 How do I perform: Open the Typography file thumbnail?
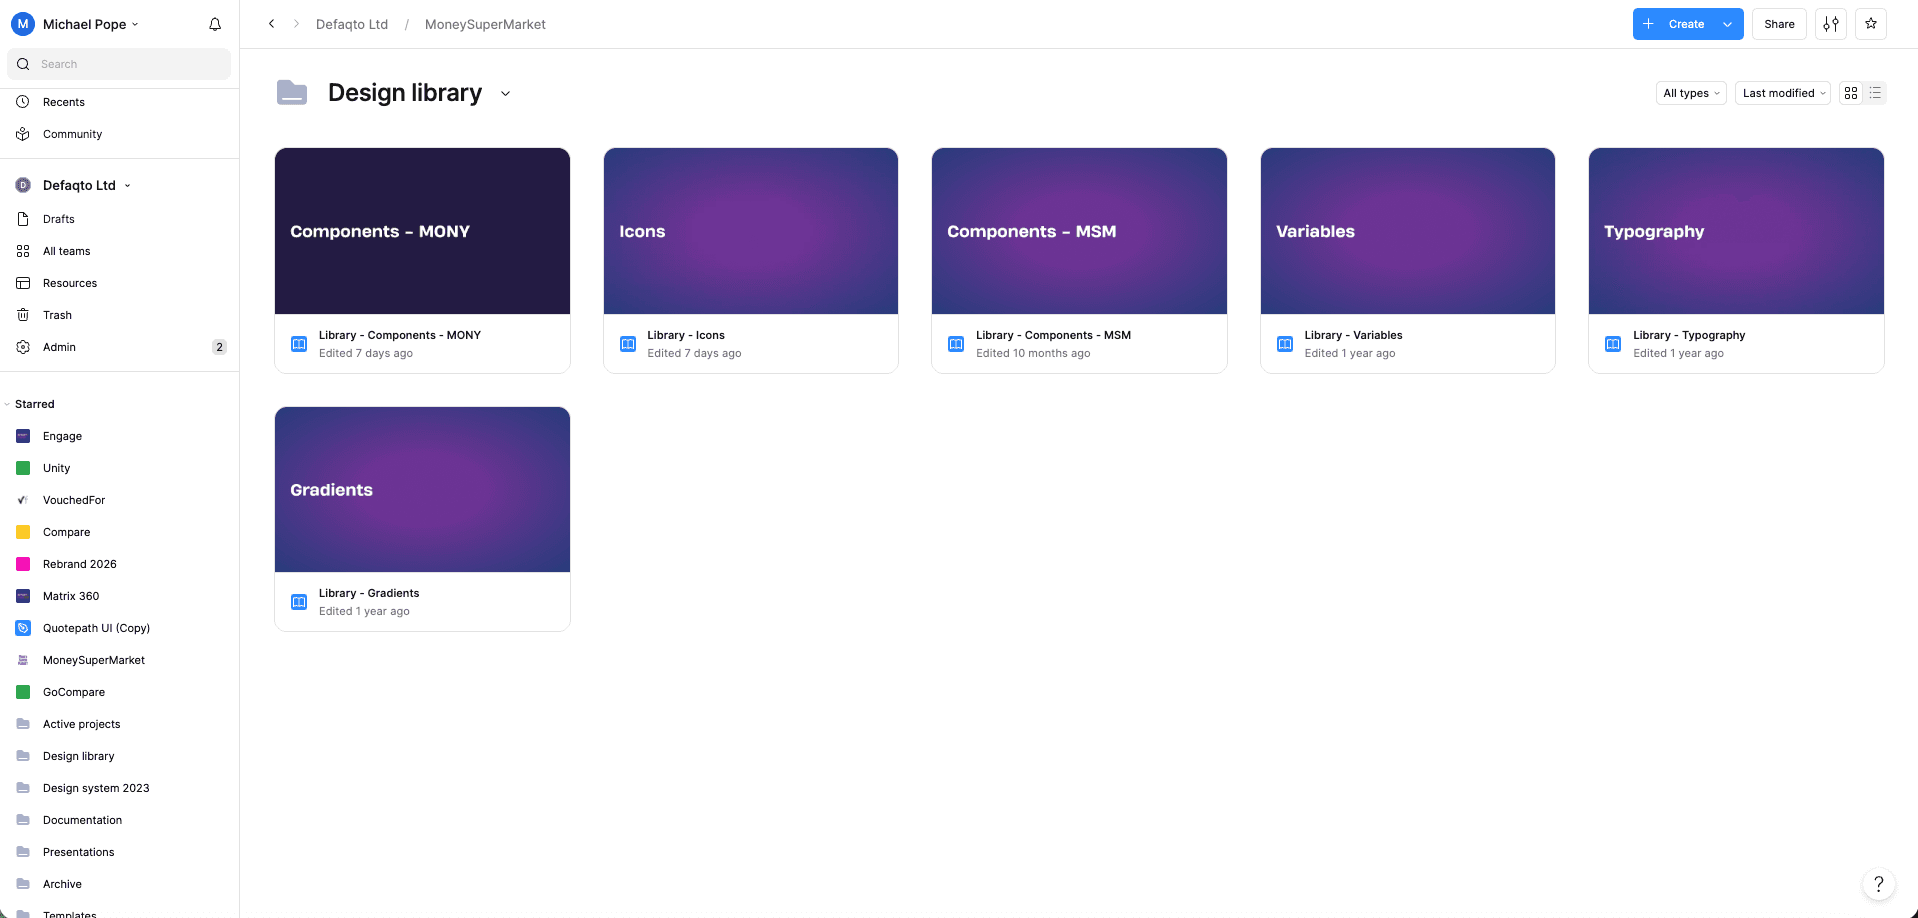[x=1736, y=231]
